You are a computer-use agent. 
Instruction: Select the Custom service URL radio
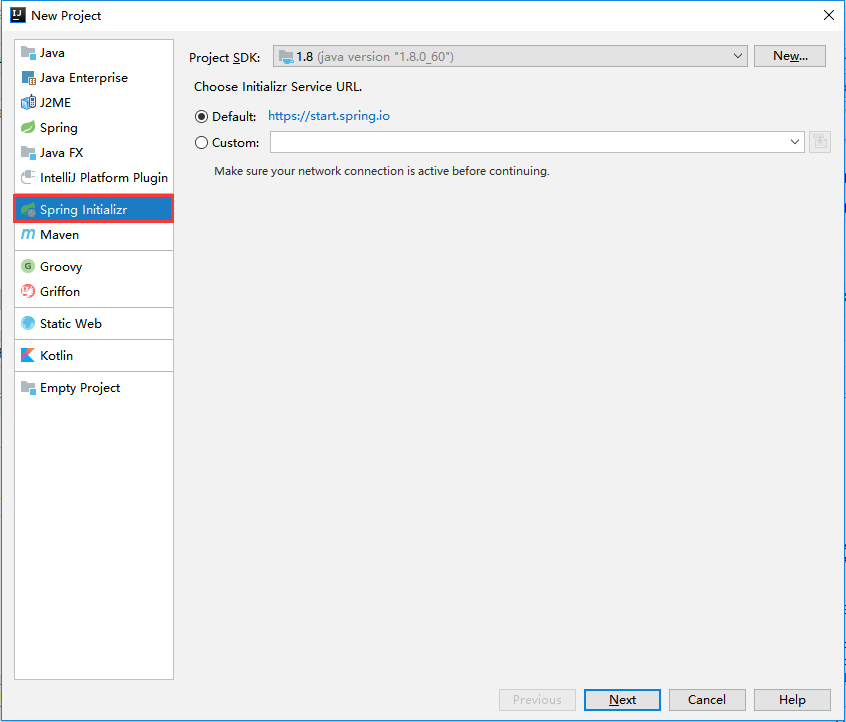[201, 142]
